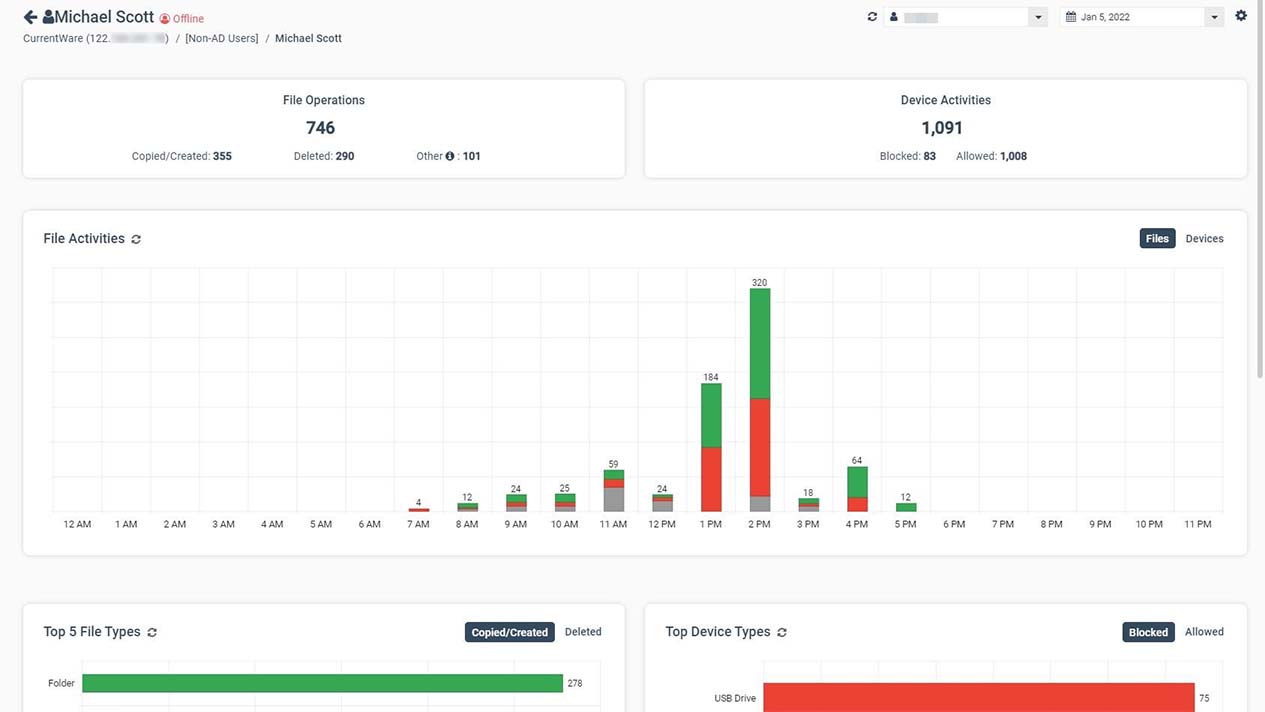Switch File Activities to Files view
The height and width of the screenshot is (712, 1265).
click(1157, 239)
